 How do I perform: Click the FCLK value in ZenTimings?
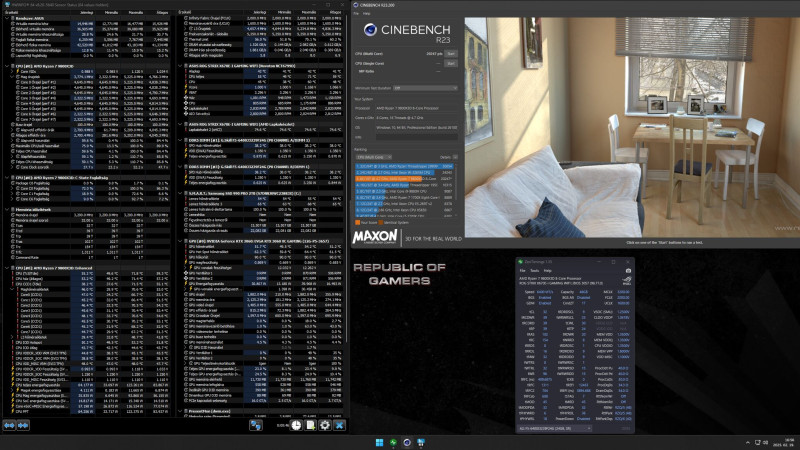pos(623,297)
